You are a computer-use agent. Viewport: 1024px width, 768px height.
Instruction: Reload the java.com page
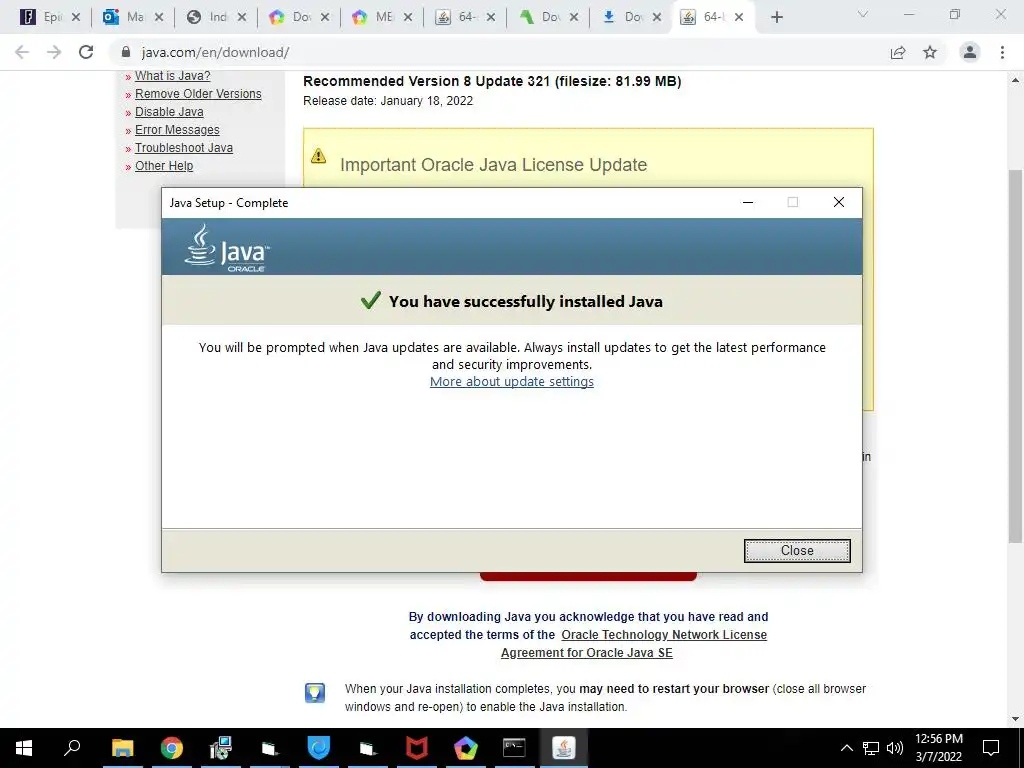(86, 52)
